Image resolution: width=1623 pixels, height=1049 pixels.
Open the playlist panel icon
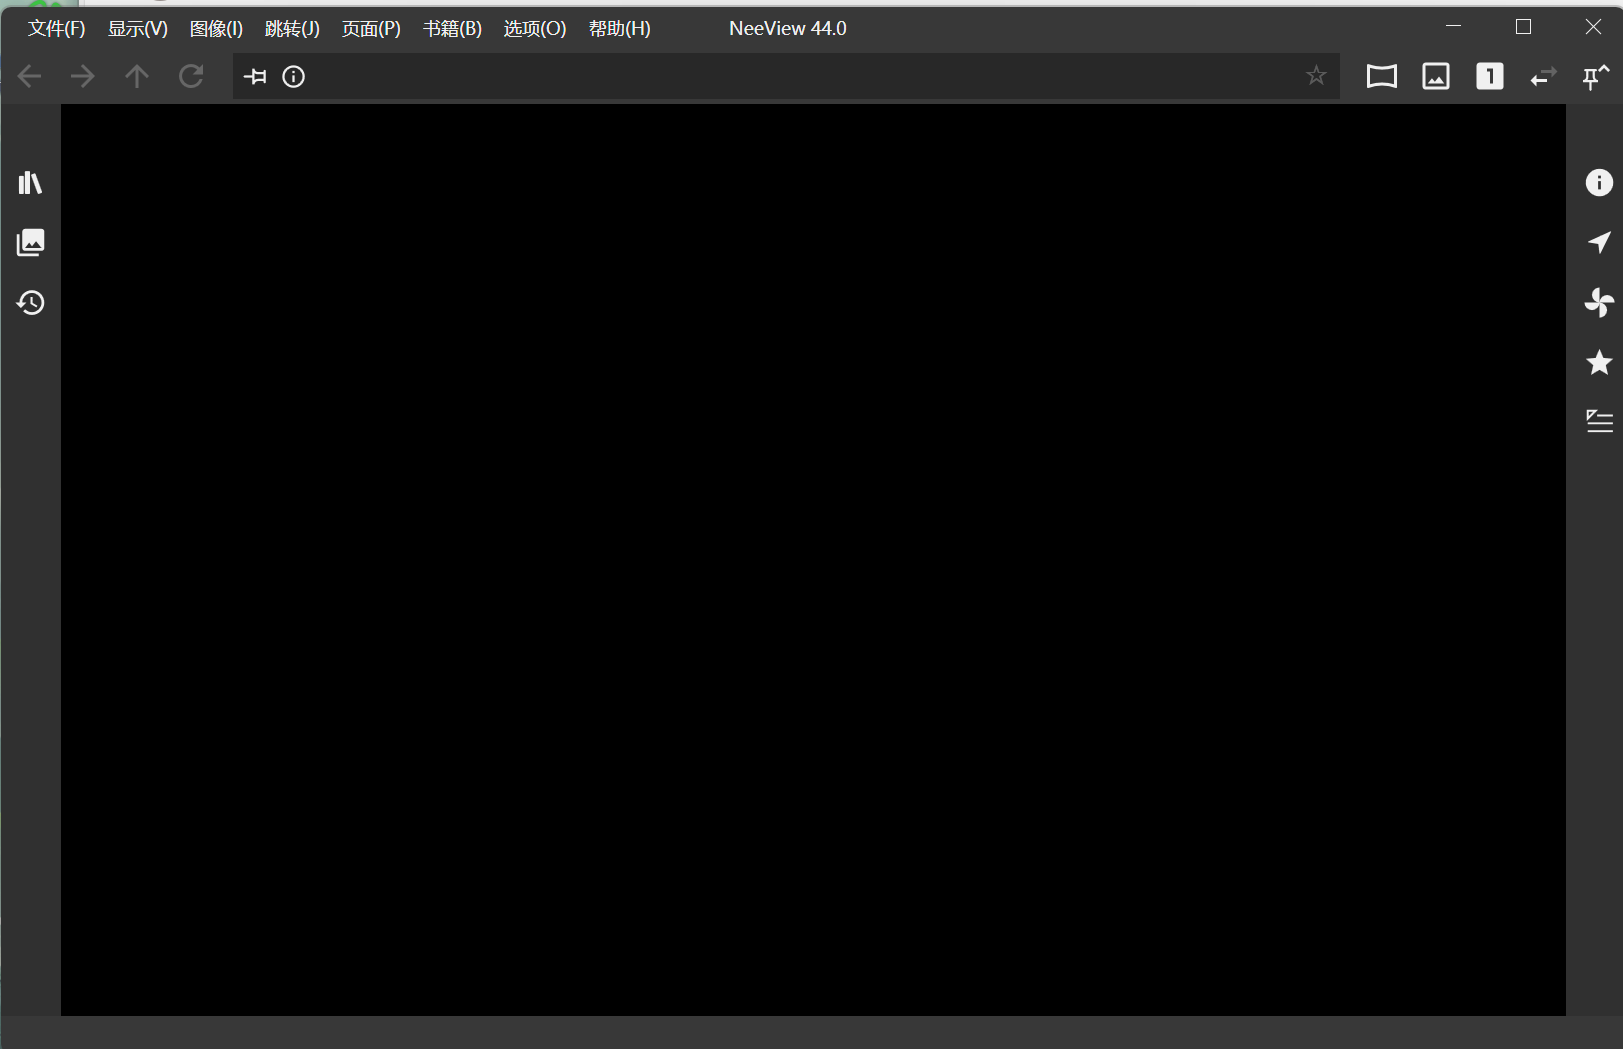[1598, 421]
